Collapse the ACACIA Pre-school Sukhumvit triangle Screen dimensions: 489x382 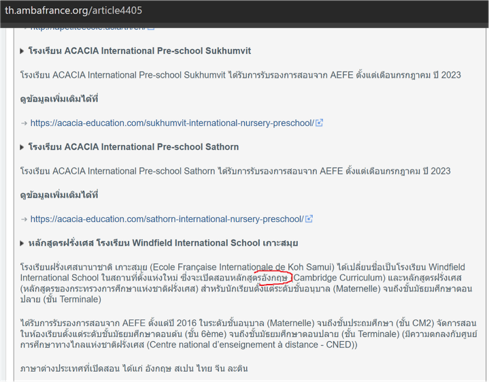point(22,51)
